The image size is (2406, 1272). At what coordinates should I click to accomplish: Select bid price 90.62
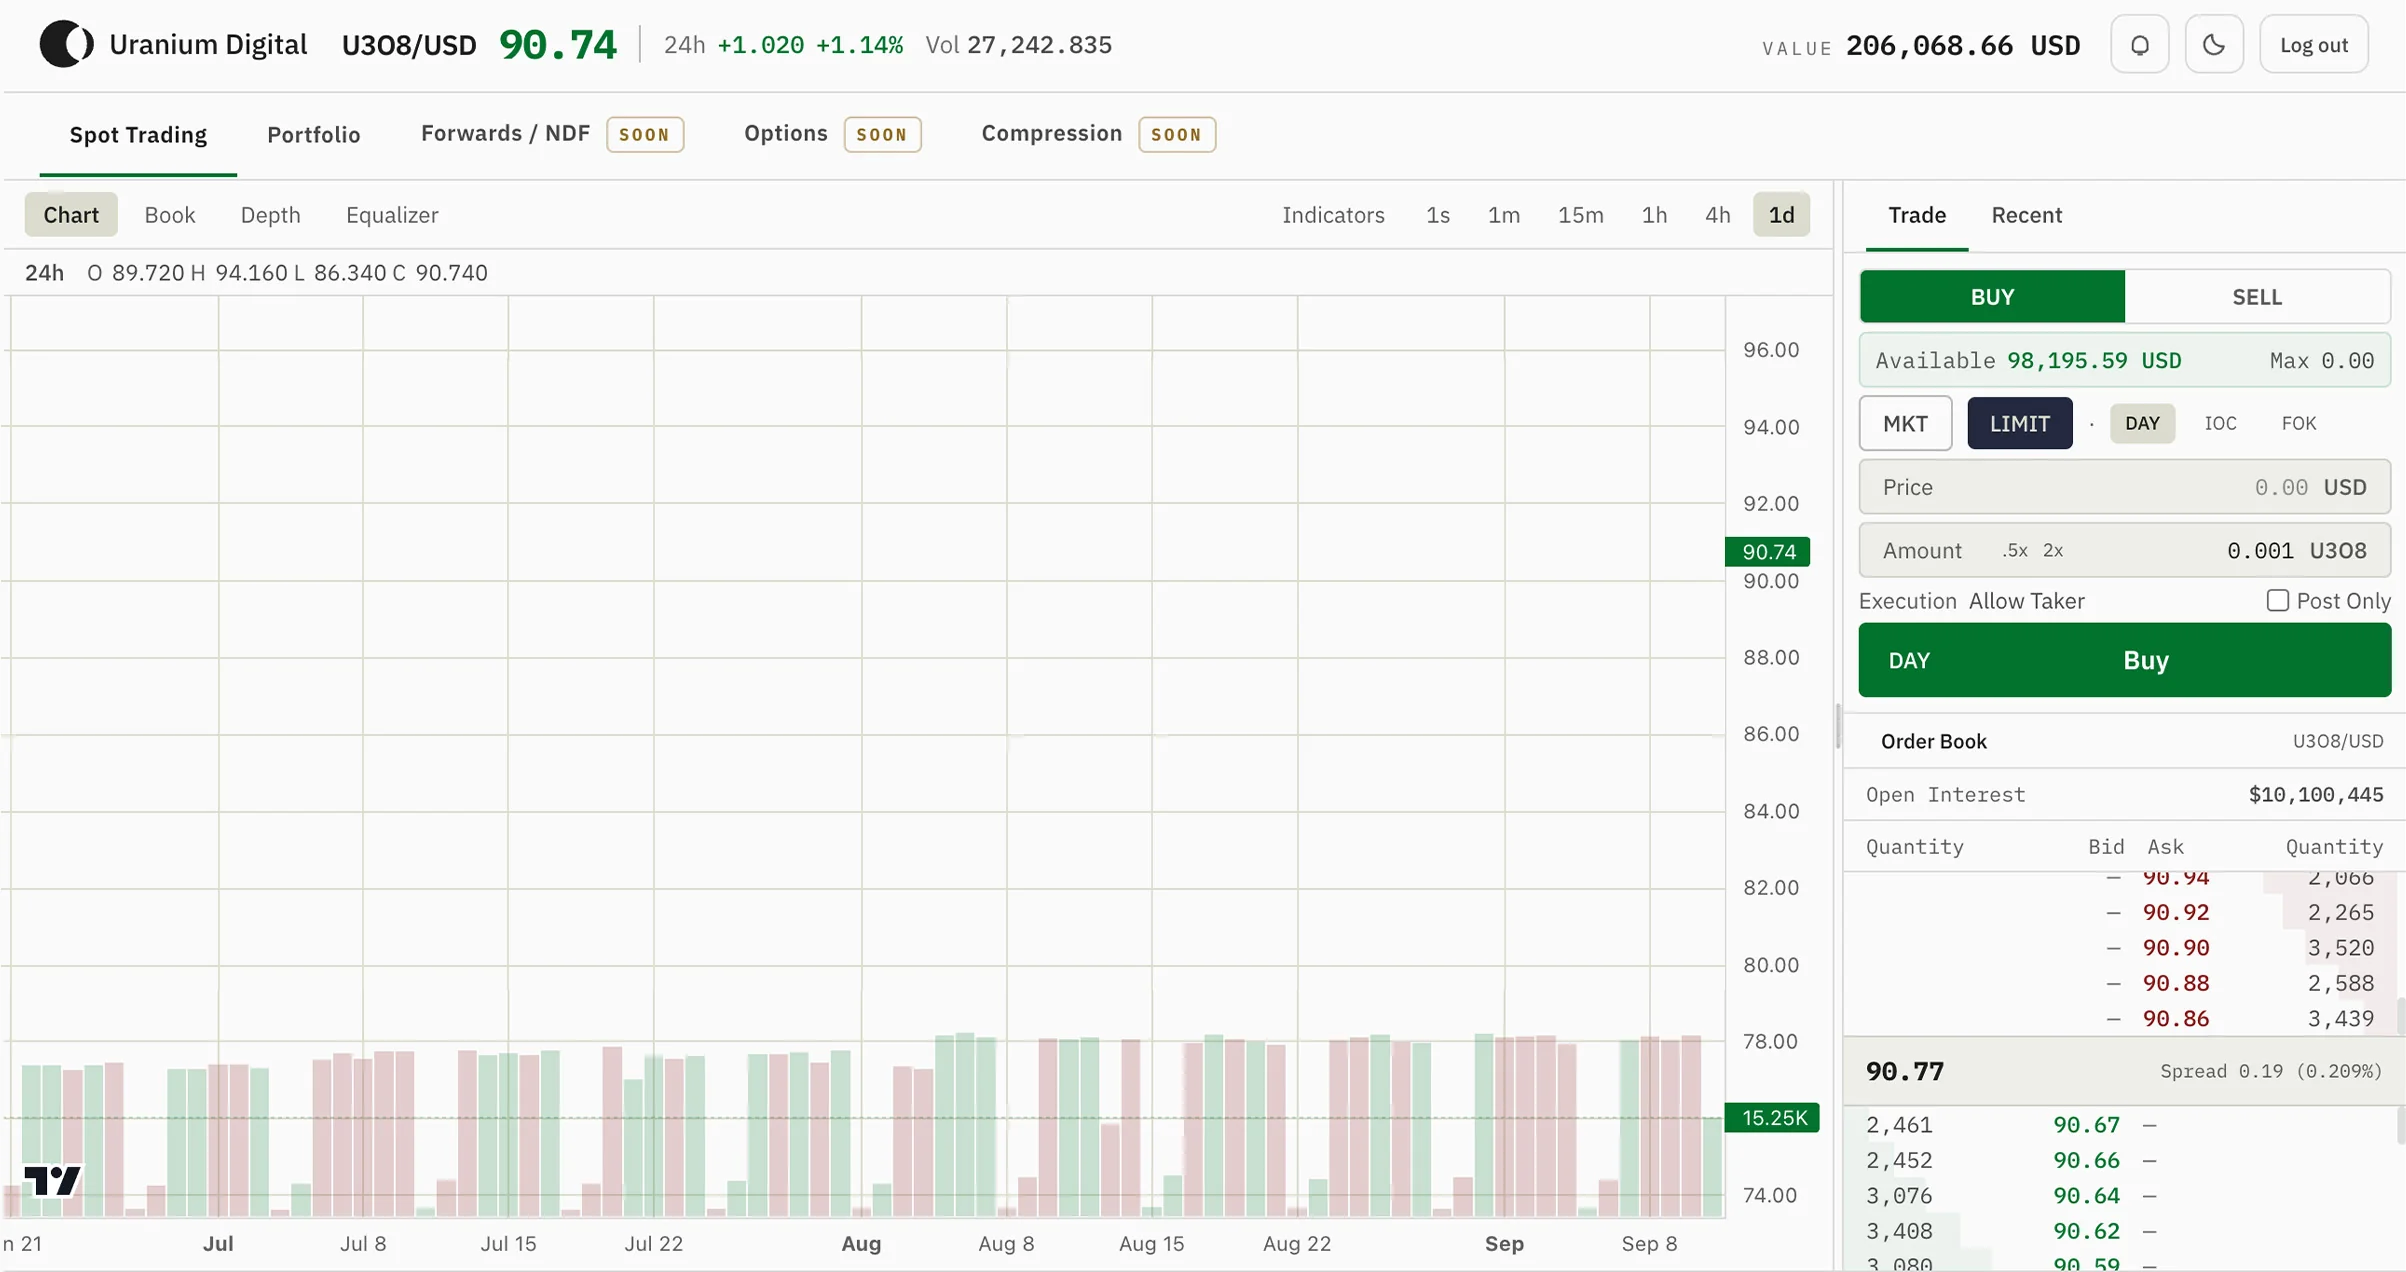(x=2086, y=1231)
